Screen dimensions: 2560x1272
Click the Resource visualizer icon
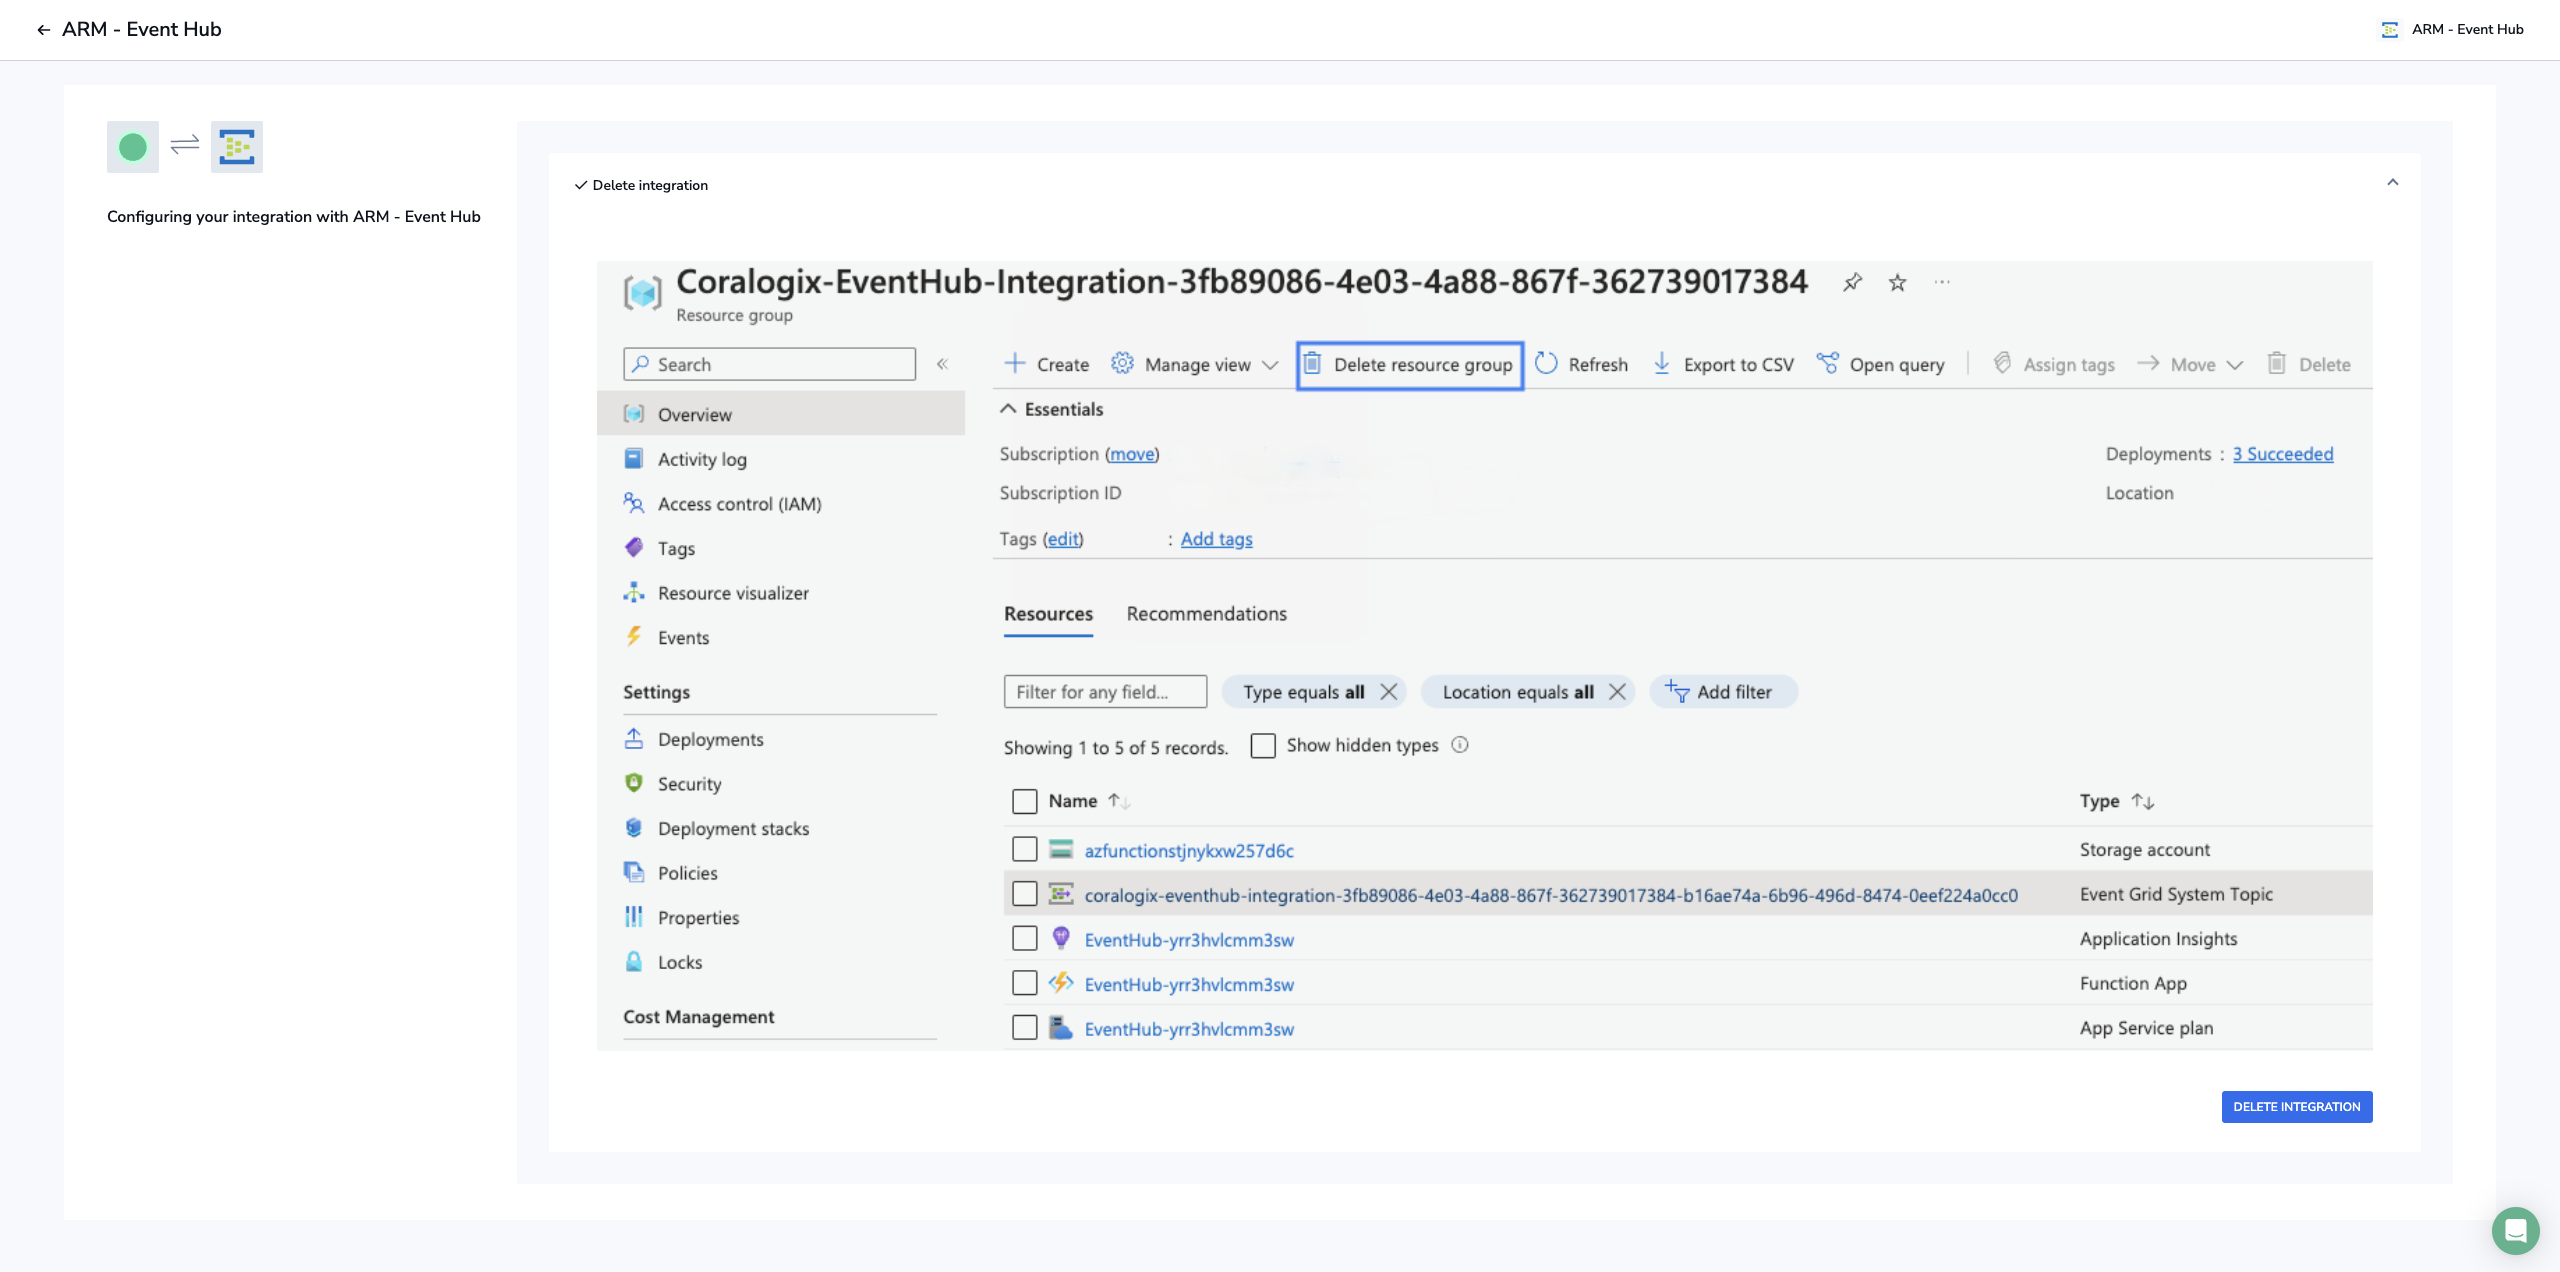click(x=634, y=592)
